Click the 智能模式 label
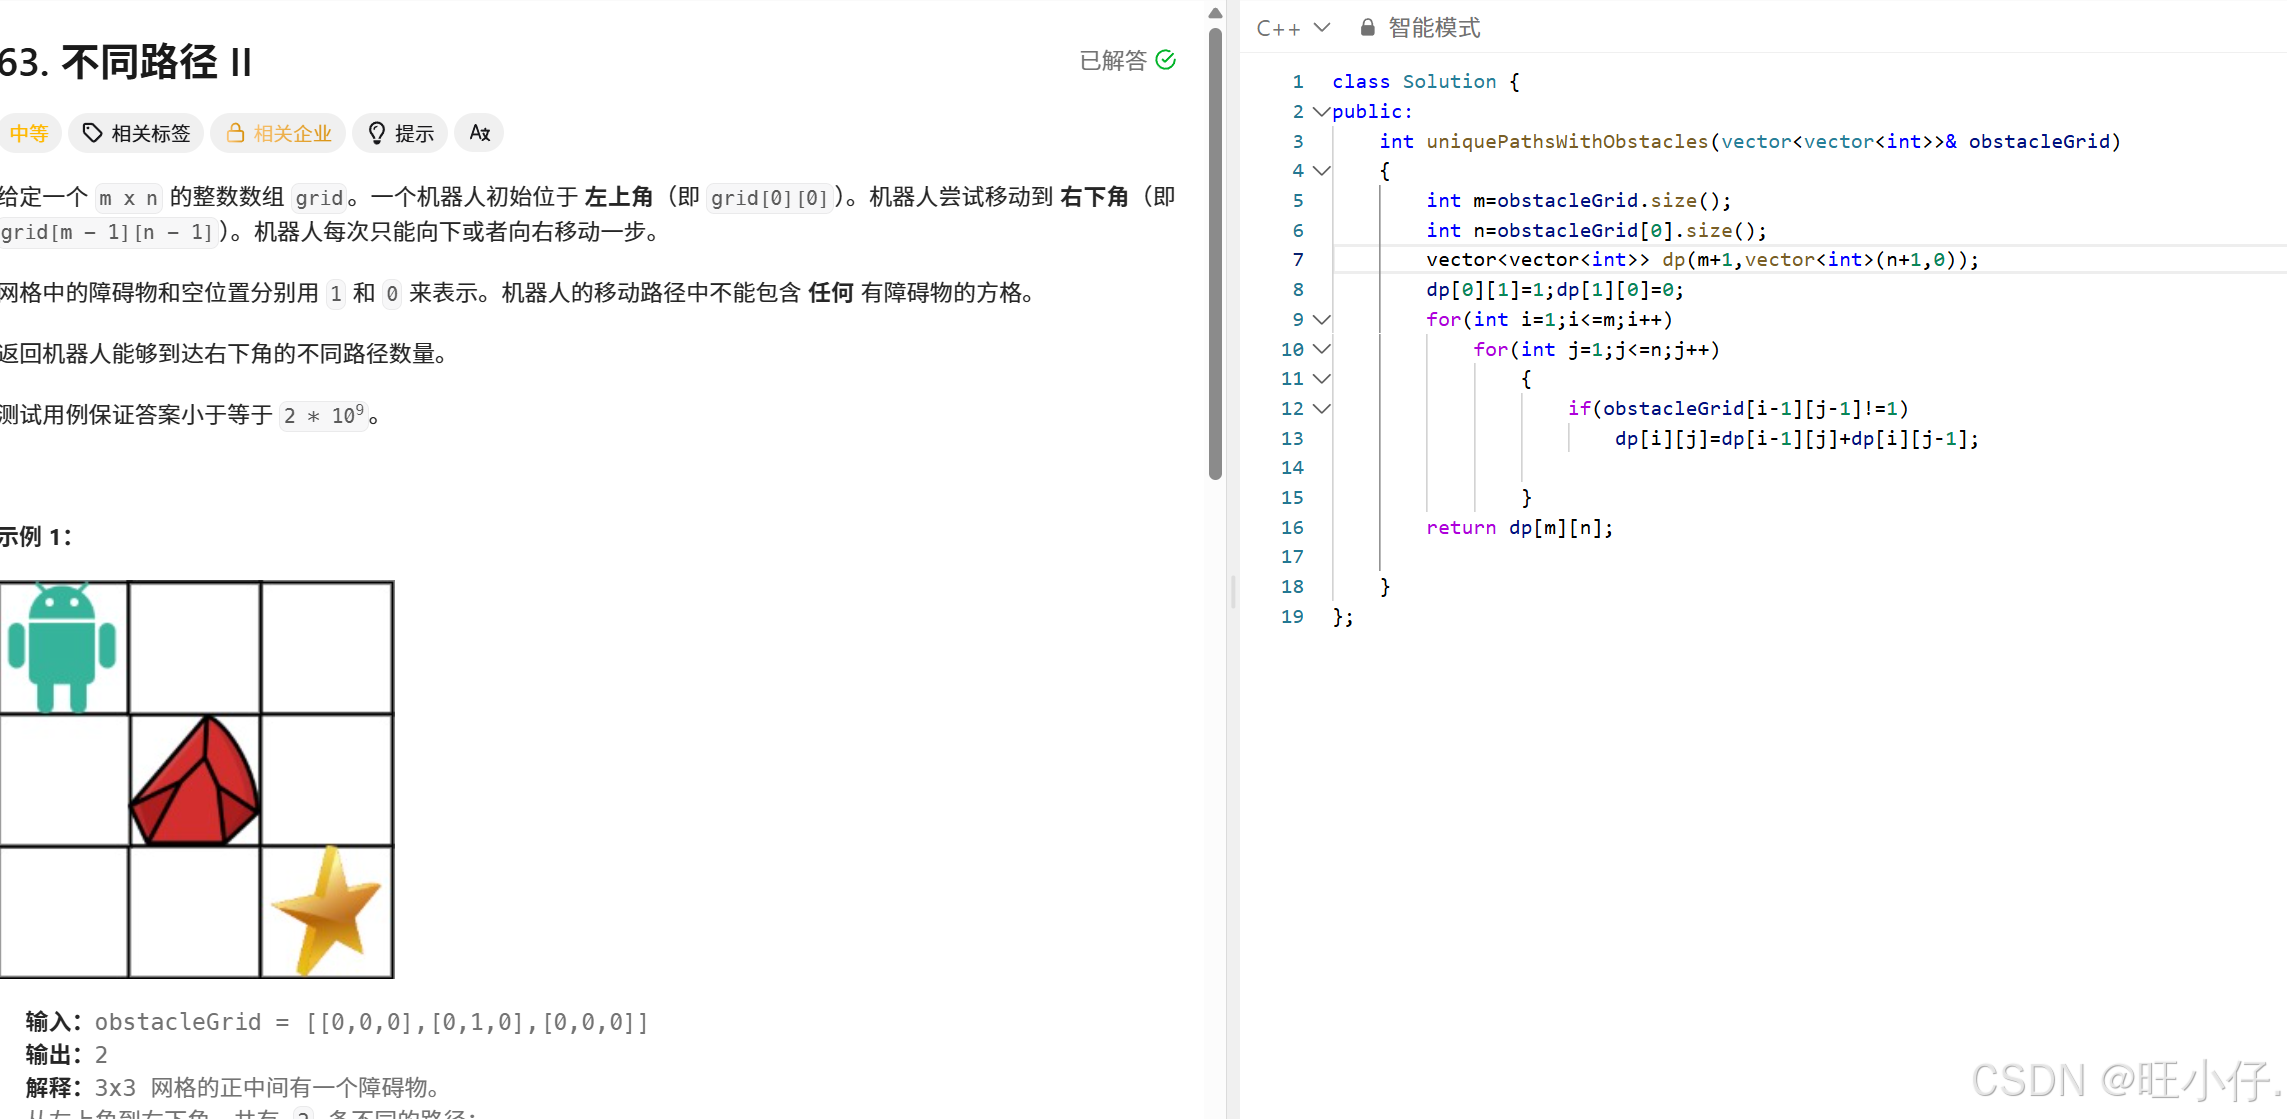This screenshot has width=2287, height=1119. coord(1434,28)
